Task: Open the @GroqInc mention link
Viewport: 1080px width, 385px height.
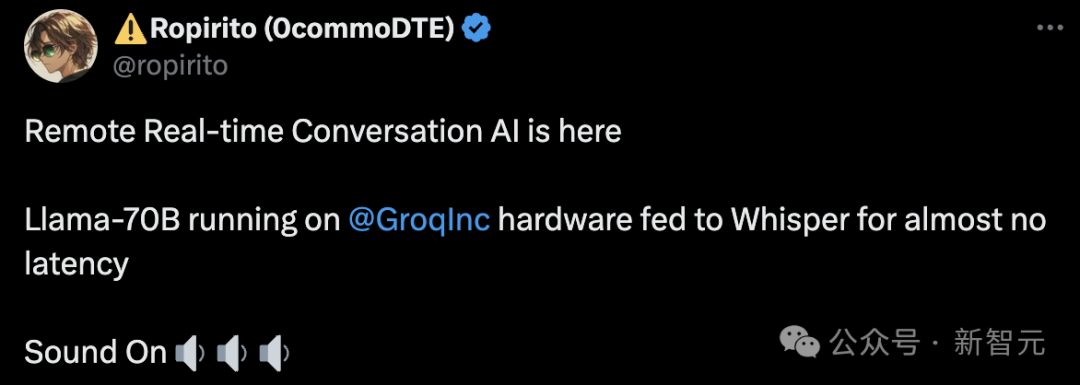Action: pos(419,221)
